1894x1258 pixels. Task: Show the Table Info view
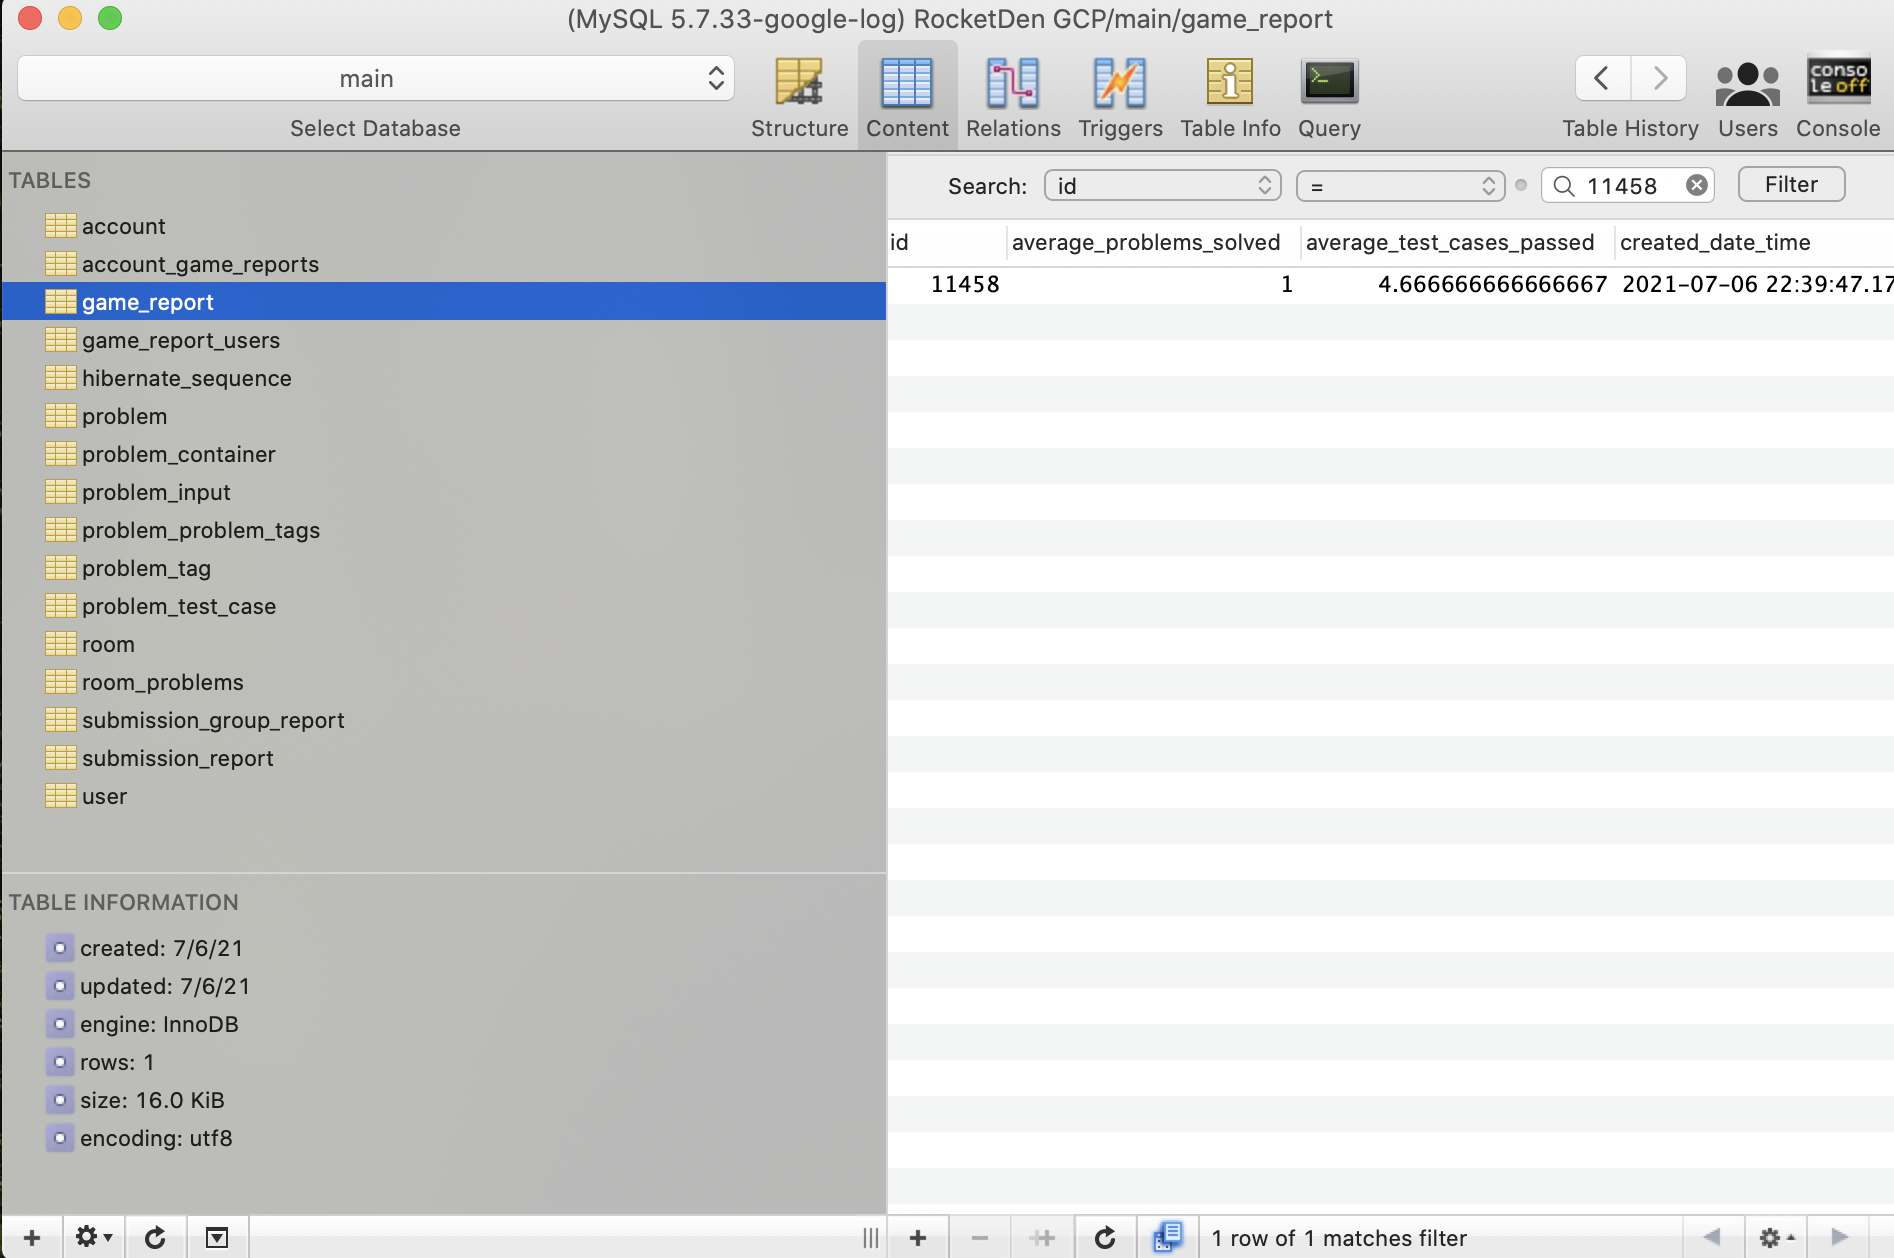tap(1230, 97)
